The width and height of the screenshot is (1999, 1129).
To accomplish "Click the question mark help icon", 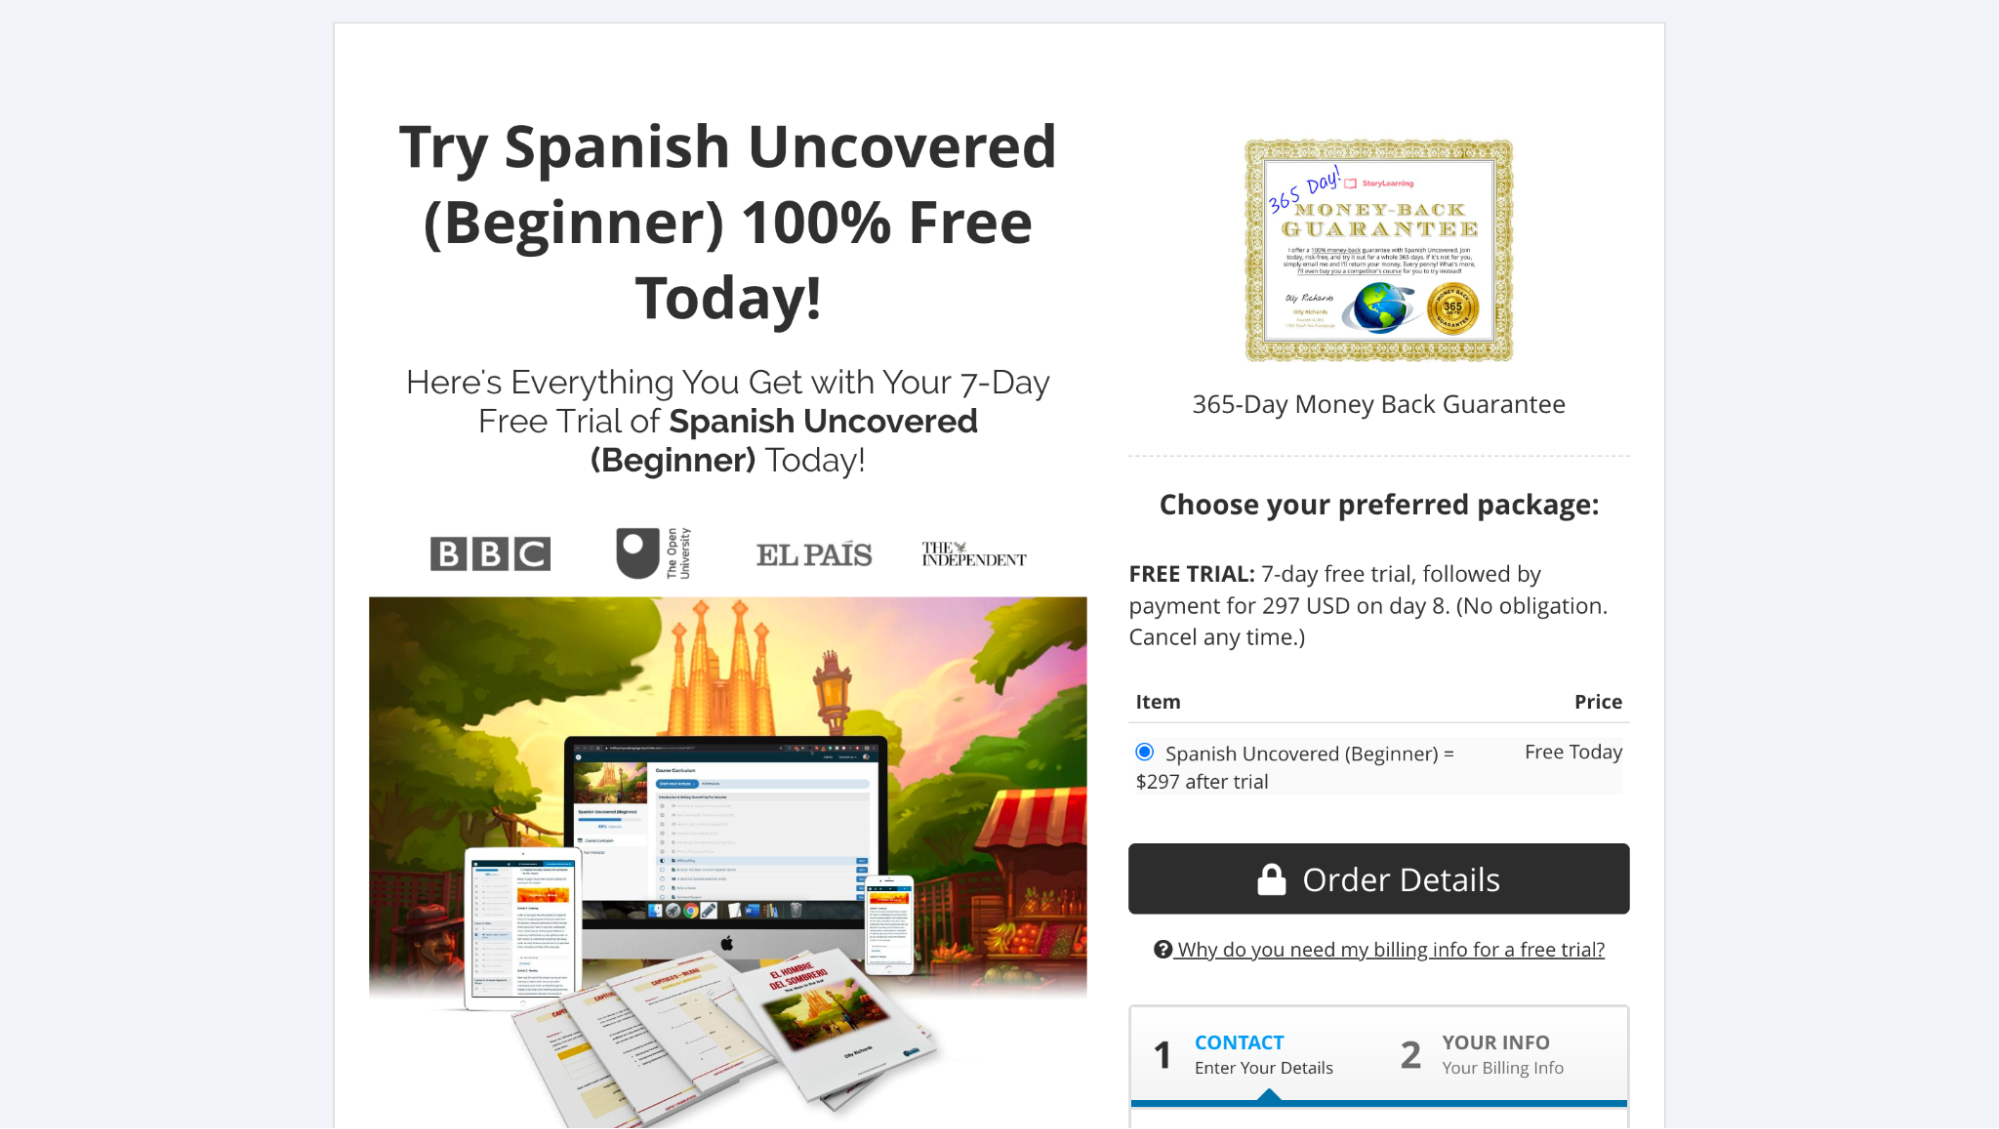I will (1162, 949).
